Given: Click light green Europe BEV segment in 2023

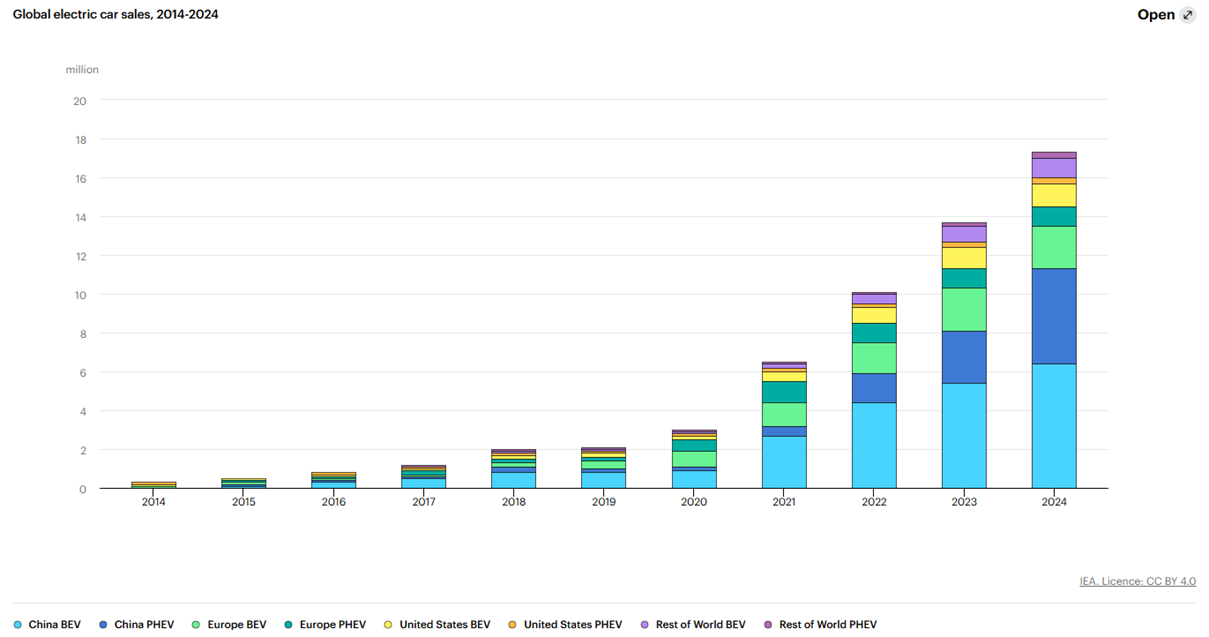Looking at the screenshot, I should tap(964, 309).
